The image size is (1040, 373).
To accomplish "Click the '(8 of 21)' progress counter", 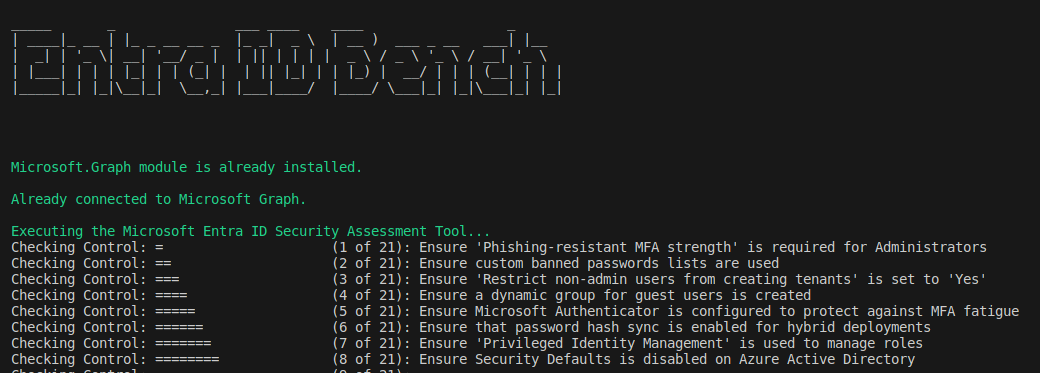I will coord(371,359).
